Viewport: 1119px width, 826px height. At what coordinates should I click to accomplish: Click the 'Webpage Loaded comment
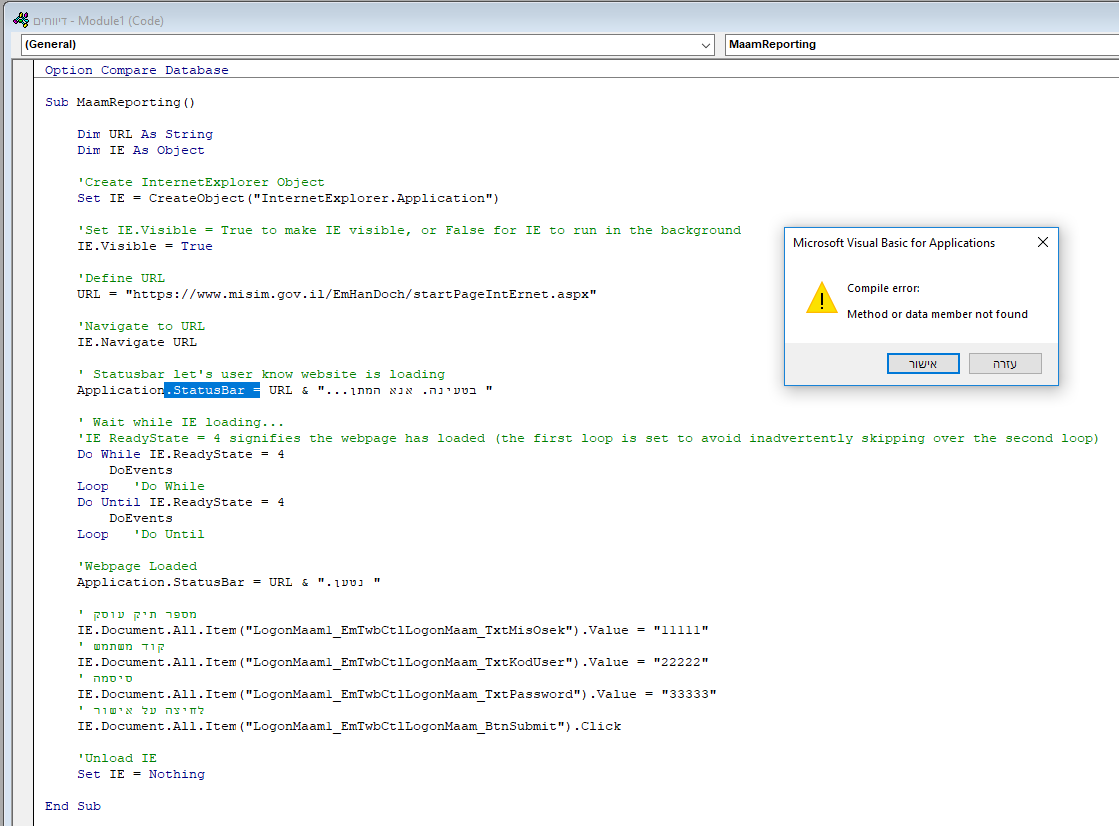[137, 566]
